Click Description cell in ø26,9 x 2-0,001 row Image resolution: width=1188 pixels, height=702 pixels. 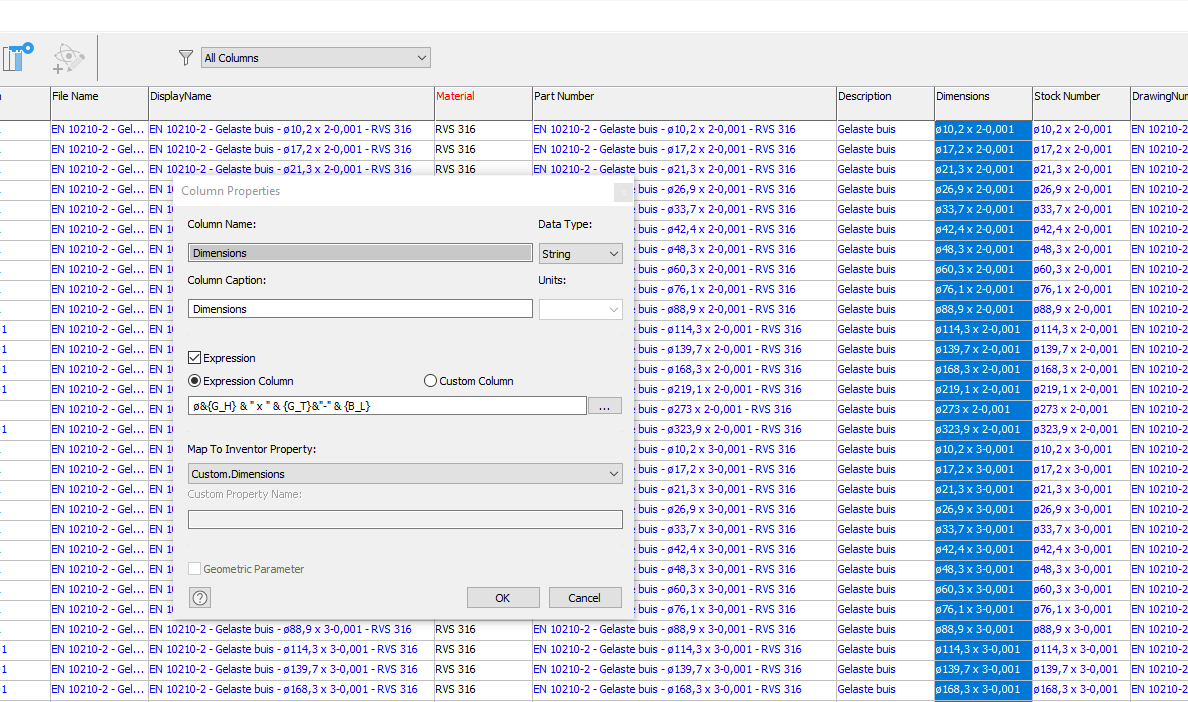885,189
